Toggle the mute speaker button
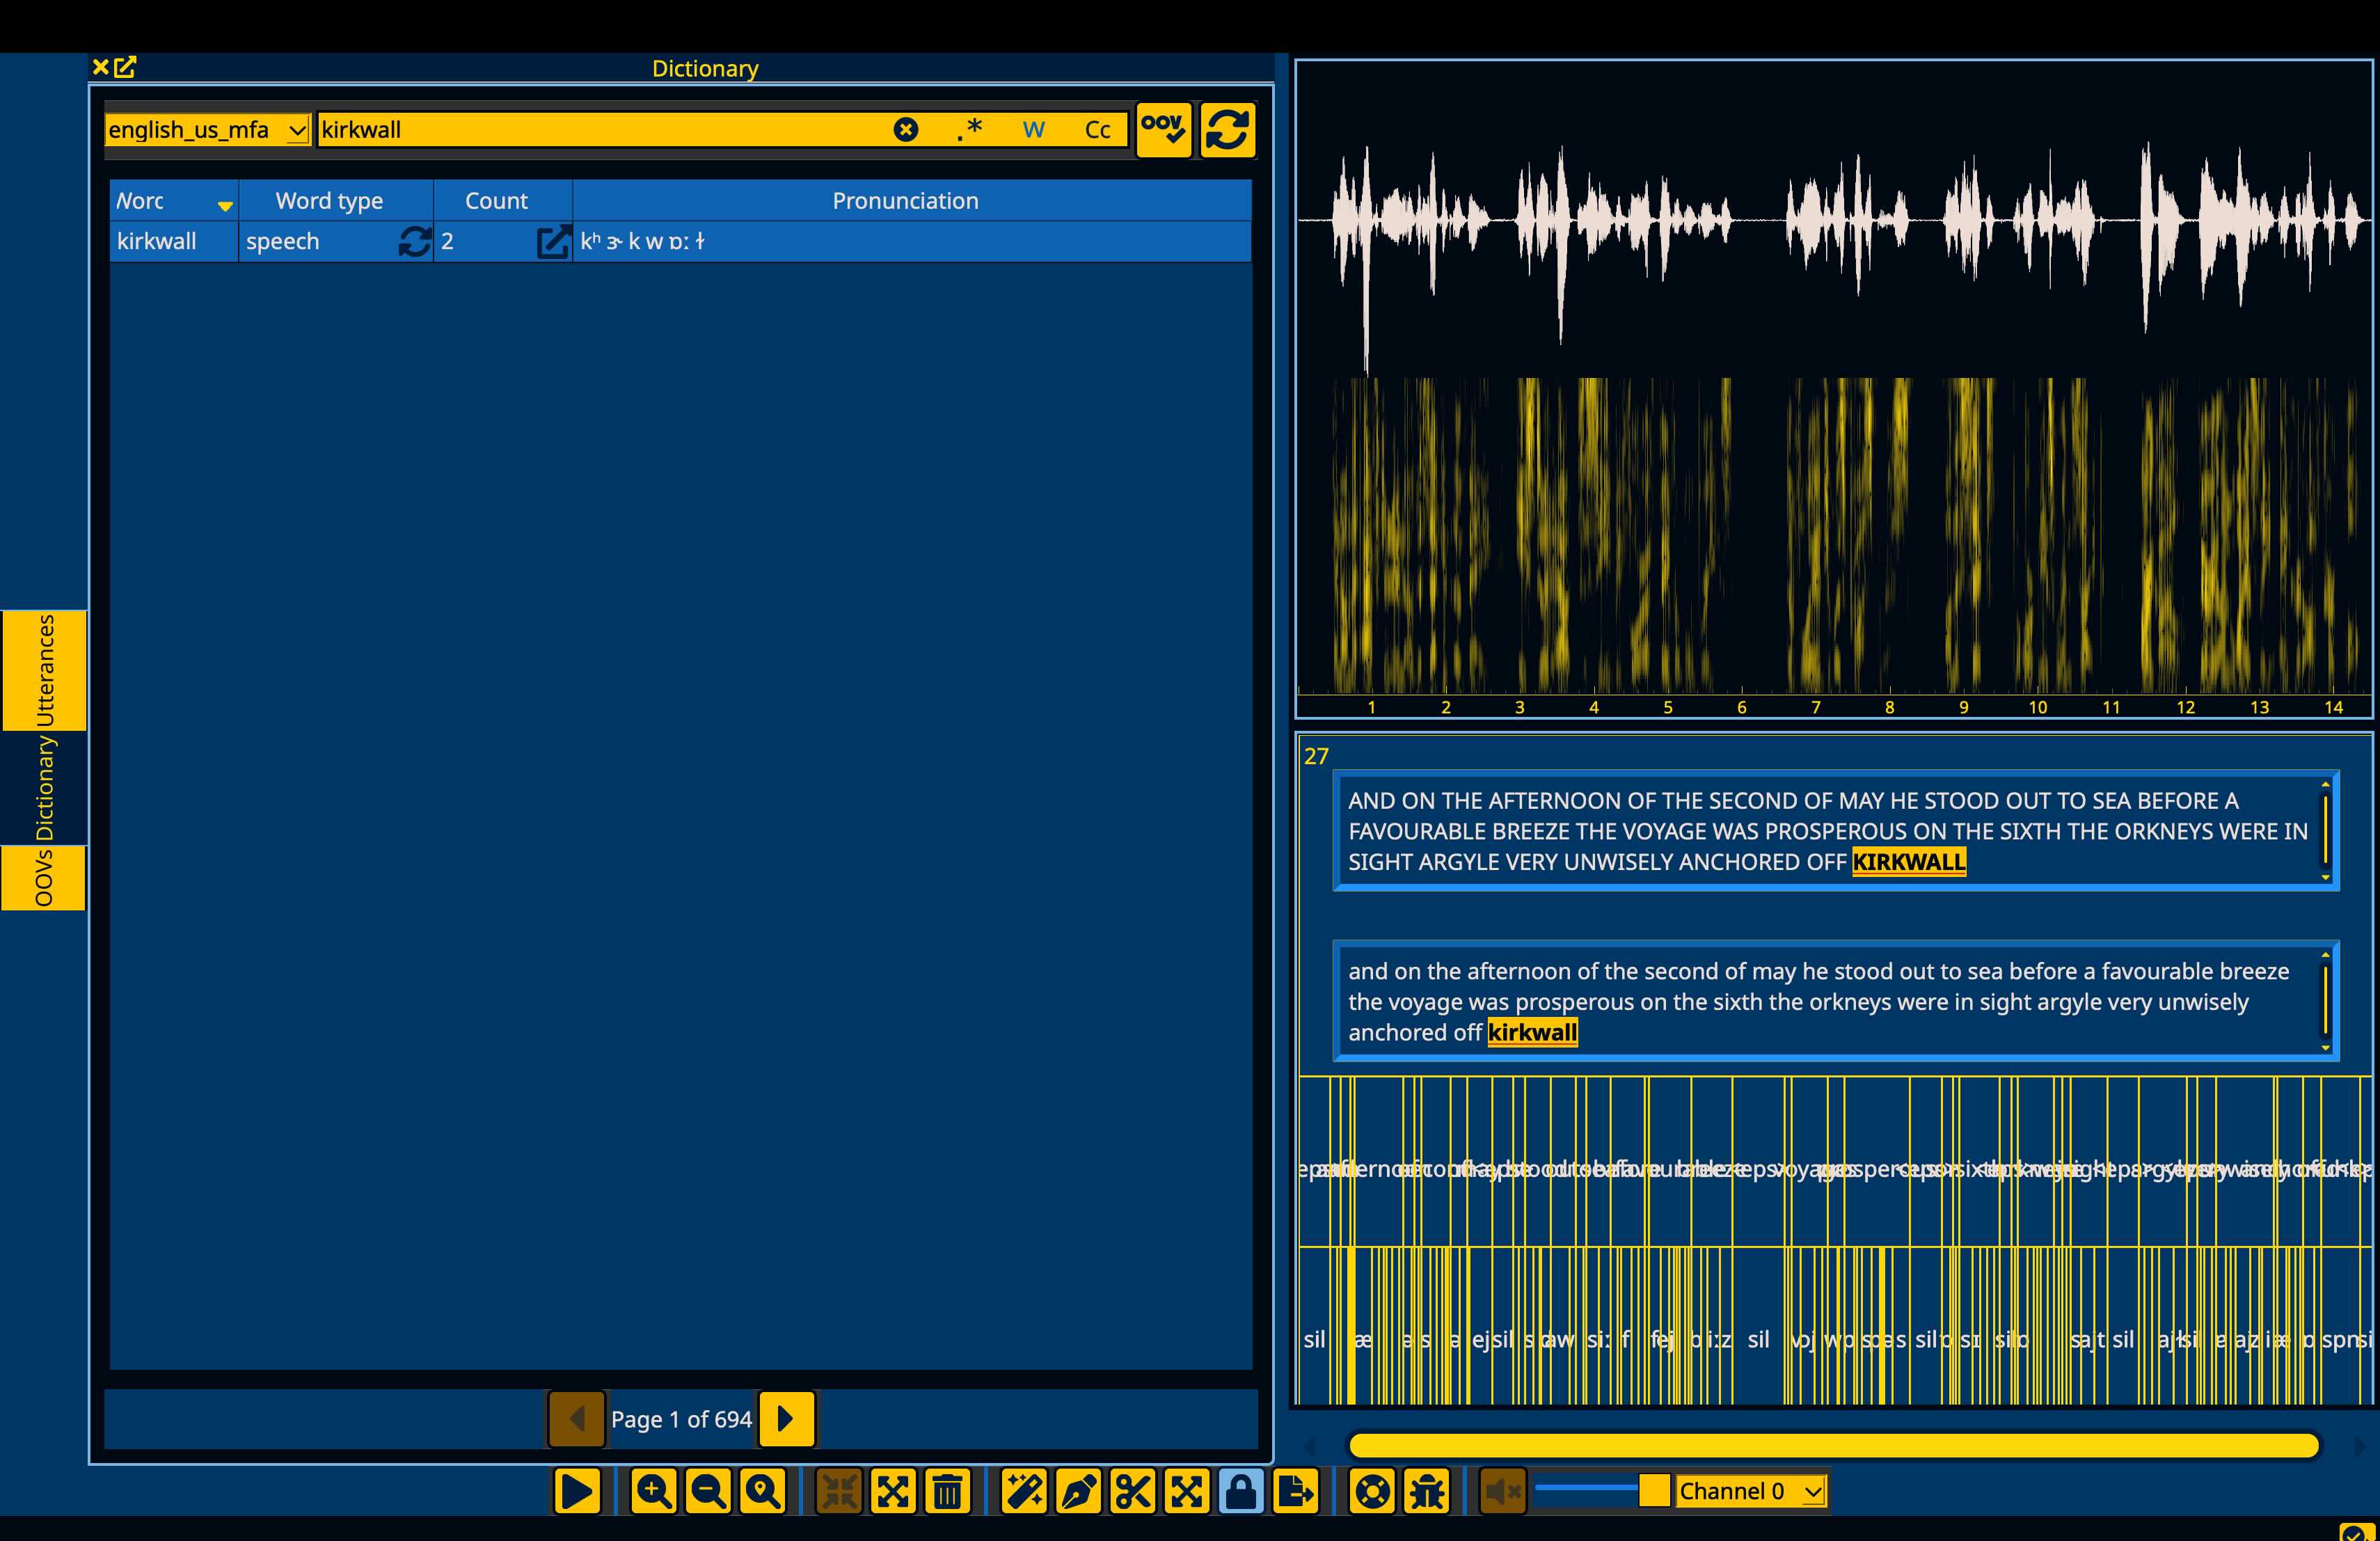2380x1541 pixels. [1502, 1491]
